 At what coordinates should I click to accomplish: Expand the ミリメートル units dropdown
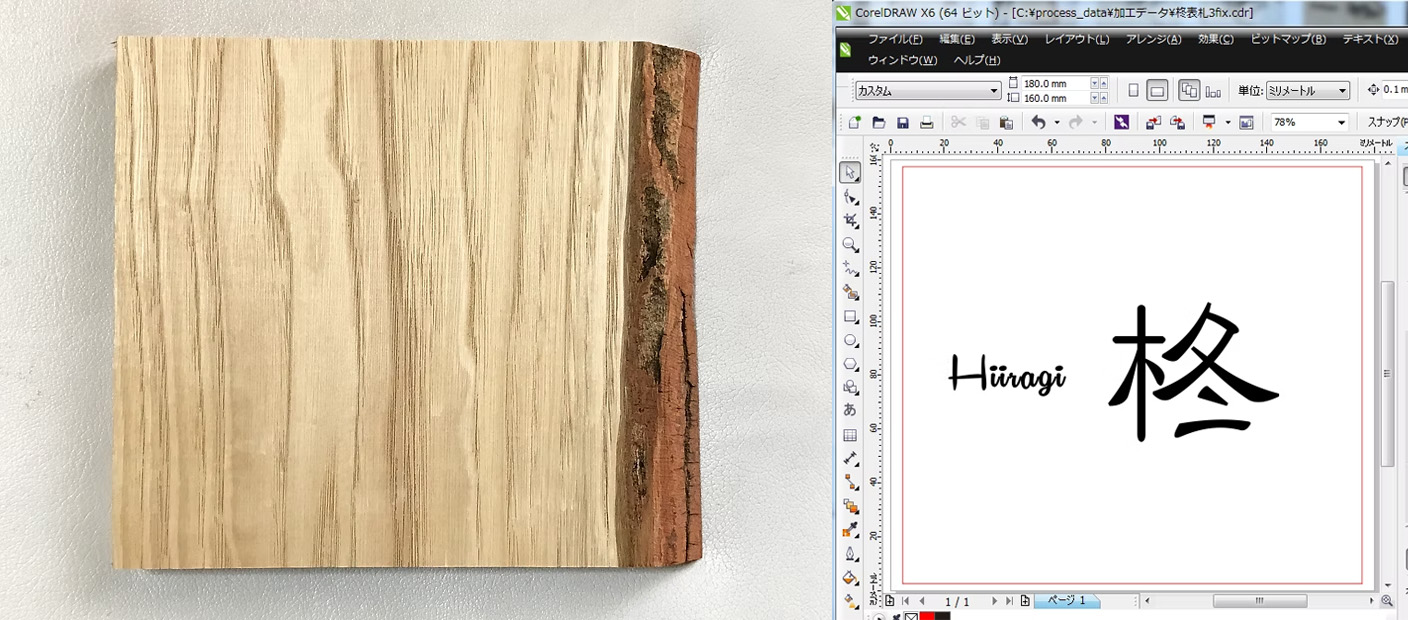[x=1341, y=91]
